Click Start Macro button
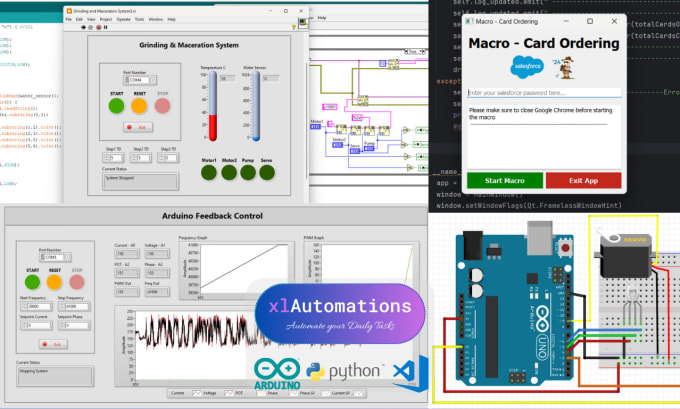This screenshot has height=409, width=680. (505, 180)
